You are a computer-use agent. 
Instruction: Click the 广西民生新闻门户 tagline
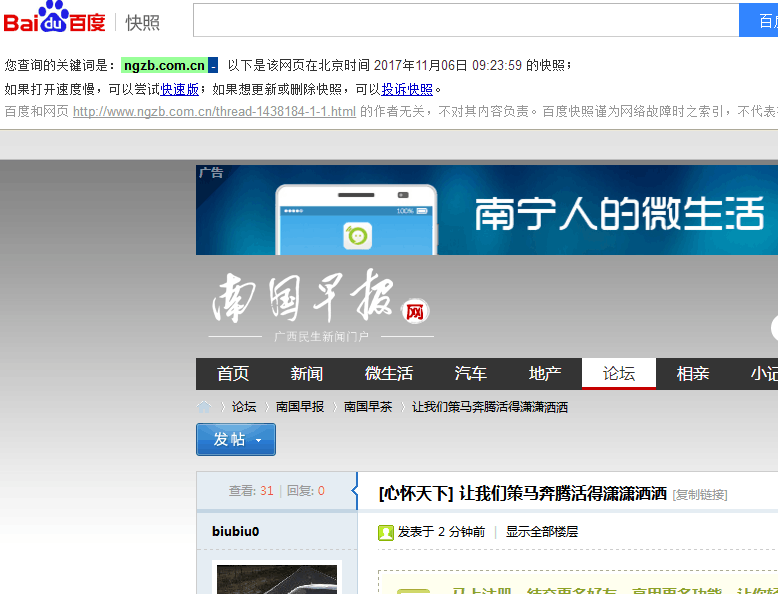click(321, 337)
